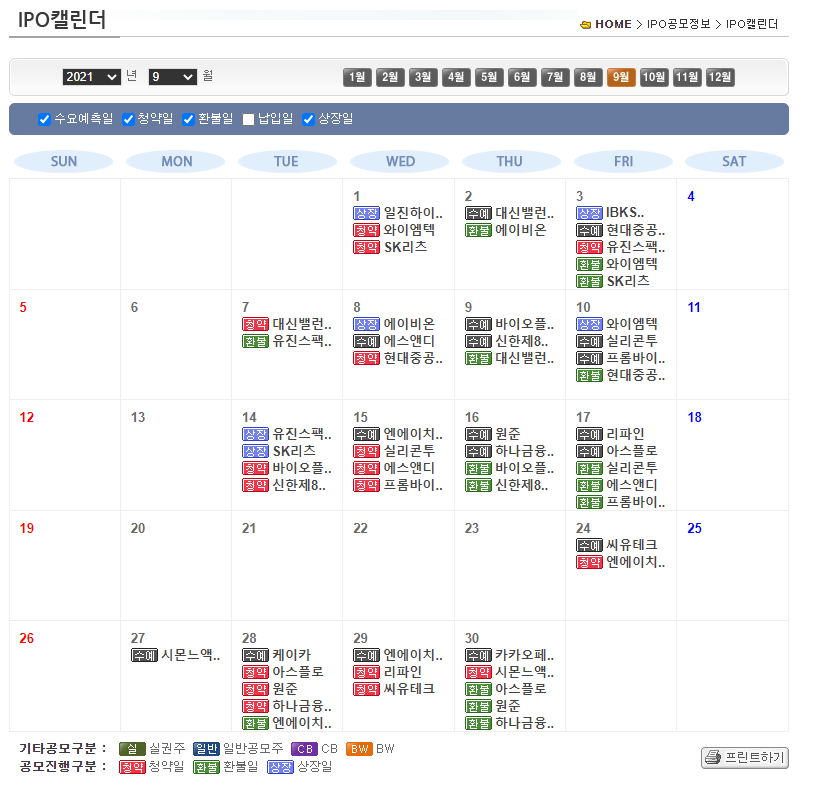
Task: Open 일진하이.. listing on September 1
Action: pyautogui.click(x=413, y=213)
